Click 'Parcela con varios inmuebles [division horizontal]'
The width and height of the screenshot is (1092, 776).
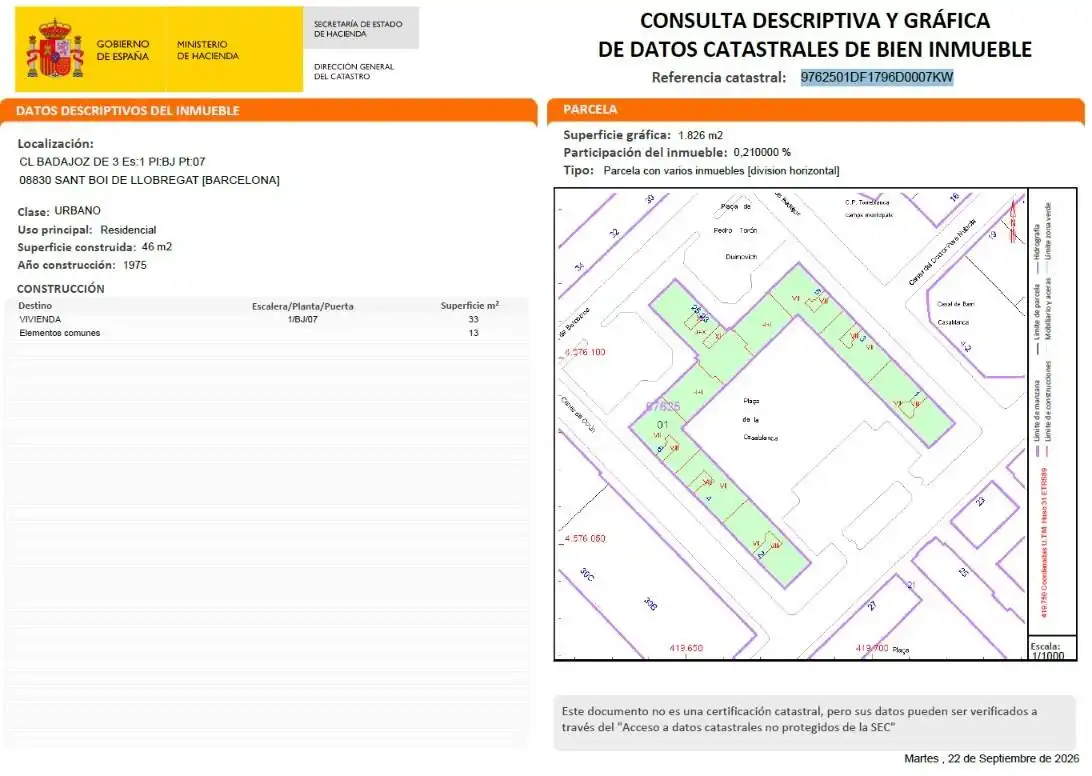(722, 171)
